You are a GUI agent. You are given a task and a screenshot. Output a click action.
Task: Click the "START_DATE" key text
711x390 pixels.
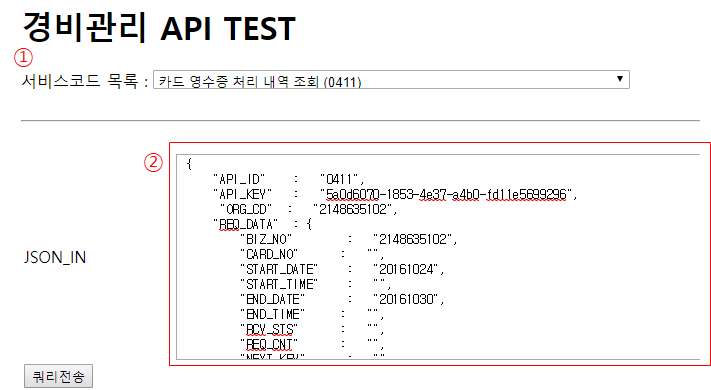pyautogui.click(x=279, y=269)
